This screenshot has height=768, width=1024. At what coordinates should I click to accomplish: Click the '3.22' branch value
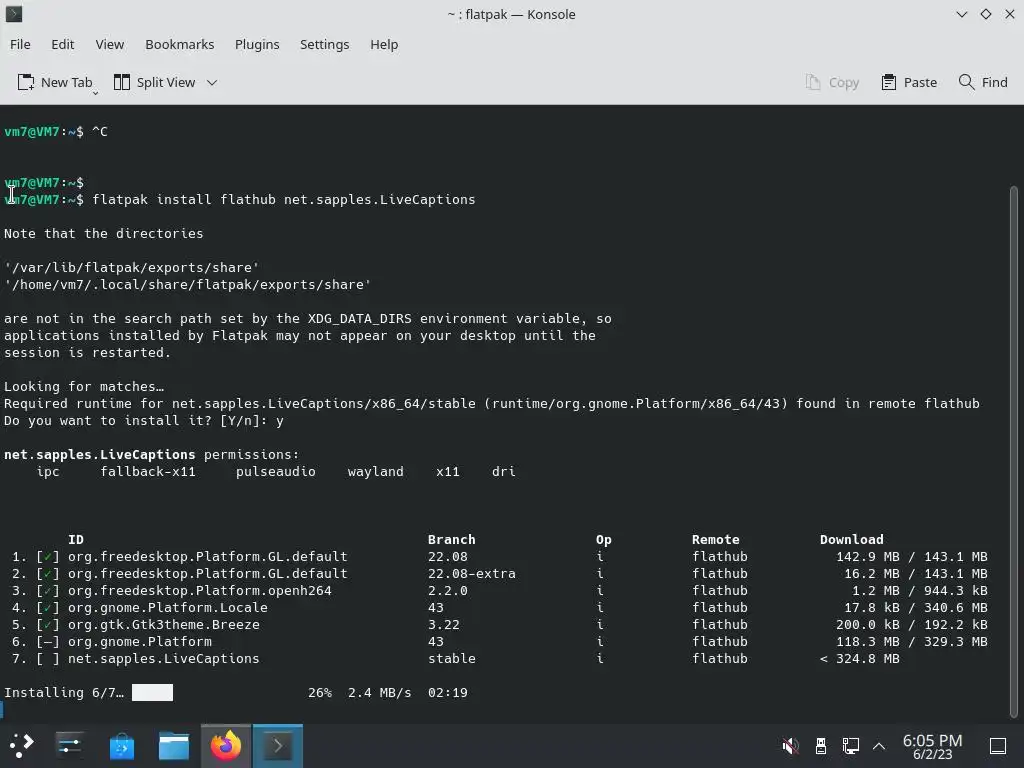pyautogui.click(x=443, y=624)
